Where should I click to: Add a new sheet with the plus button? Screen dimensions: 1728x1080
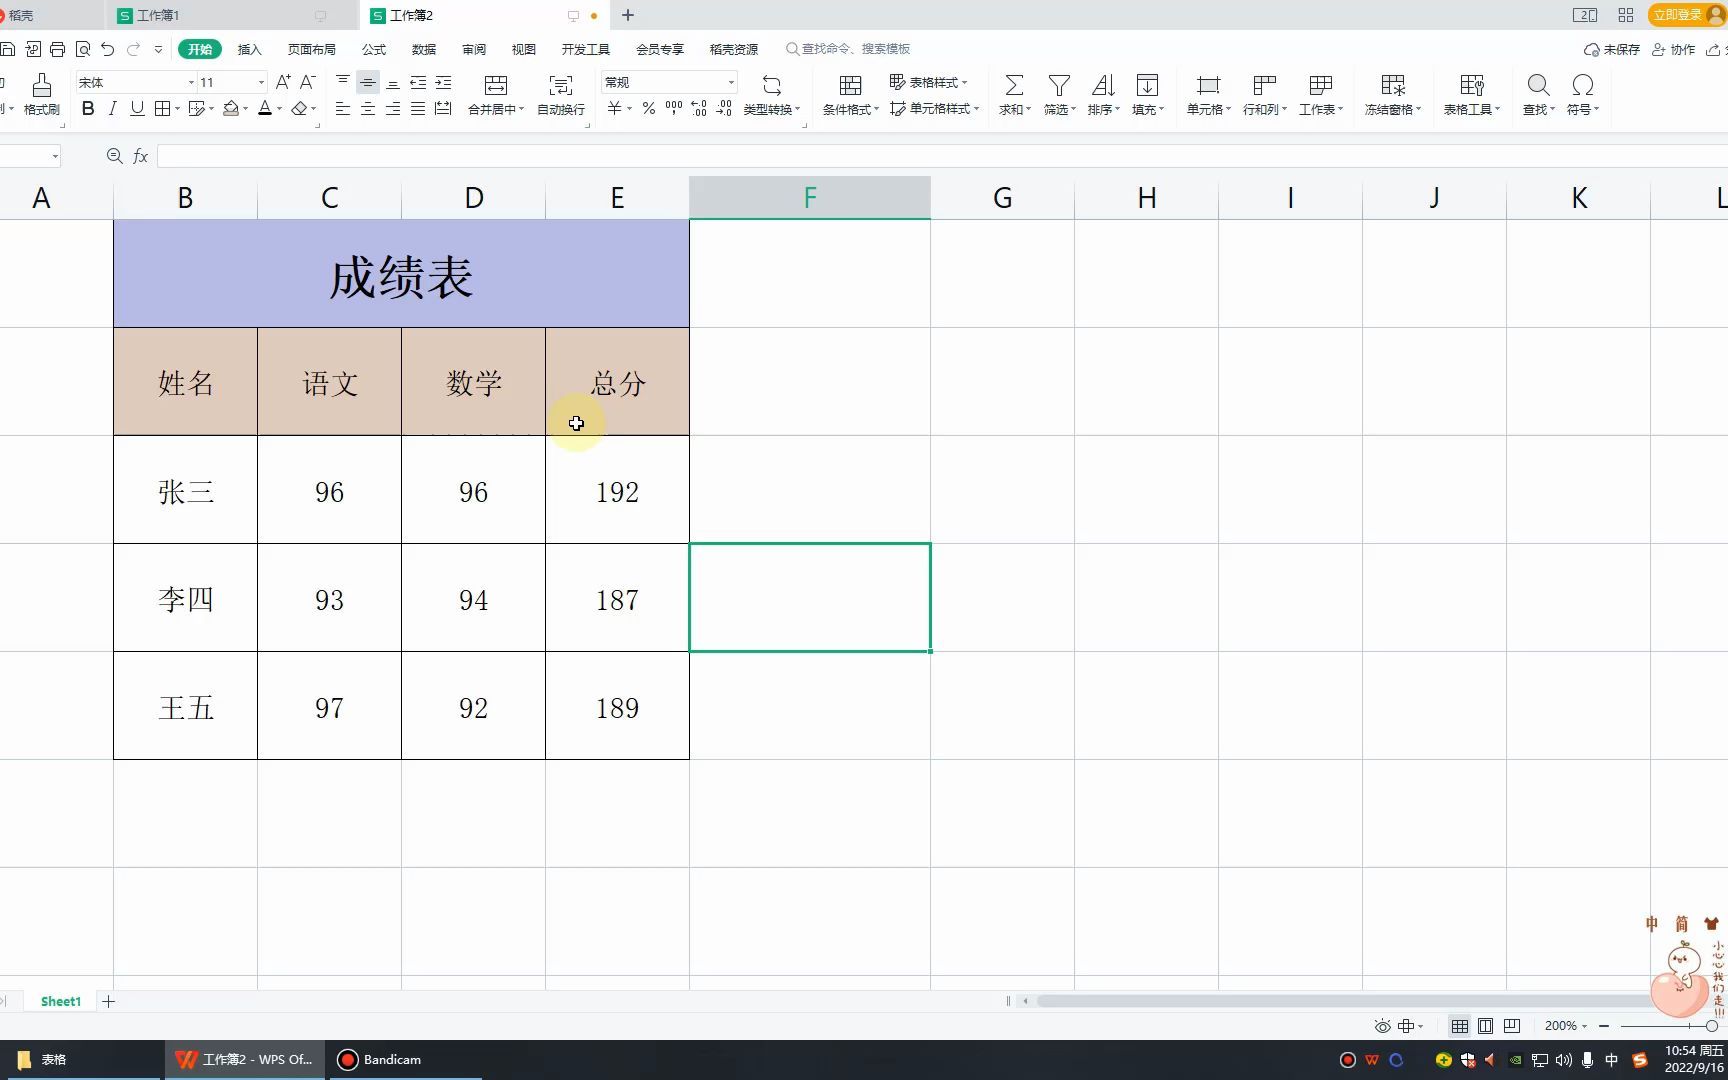pyautogui.click(x=108, y=1001)
